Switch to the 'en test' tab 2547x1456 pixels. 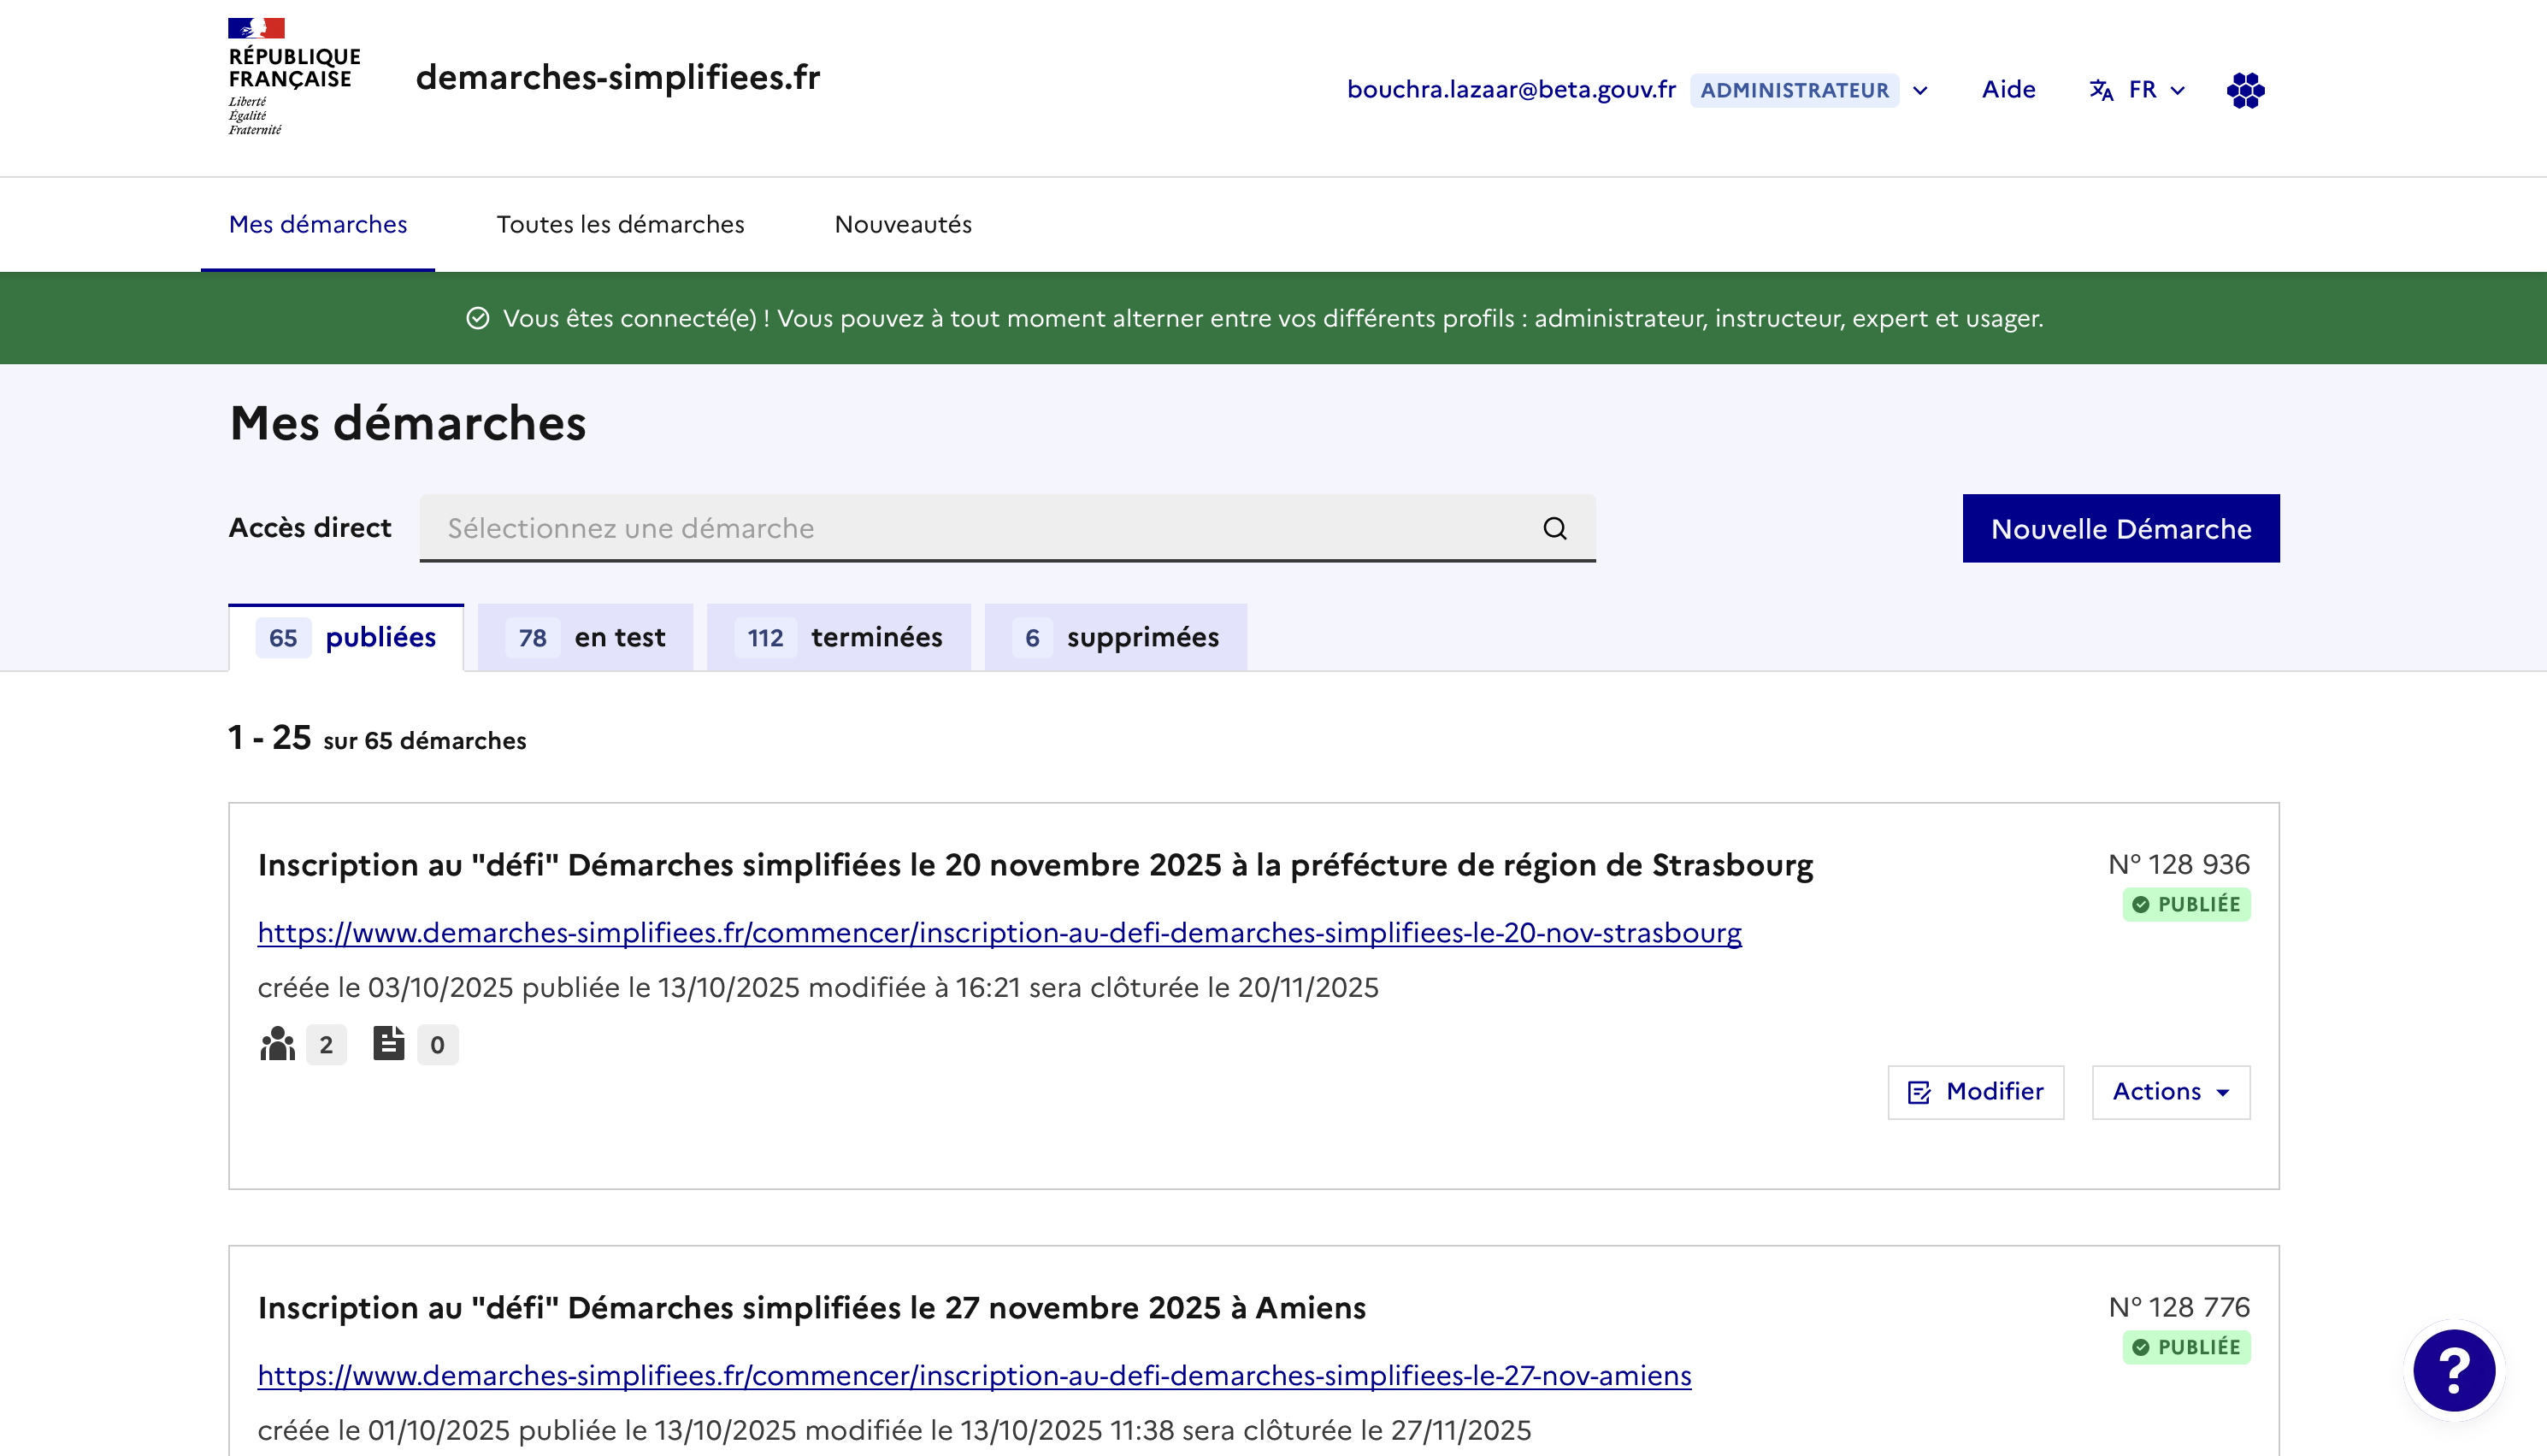pyautogui.click(x=586, y=638)
